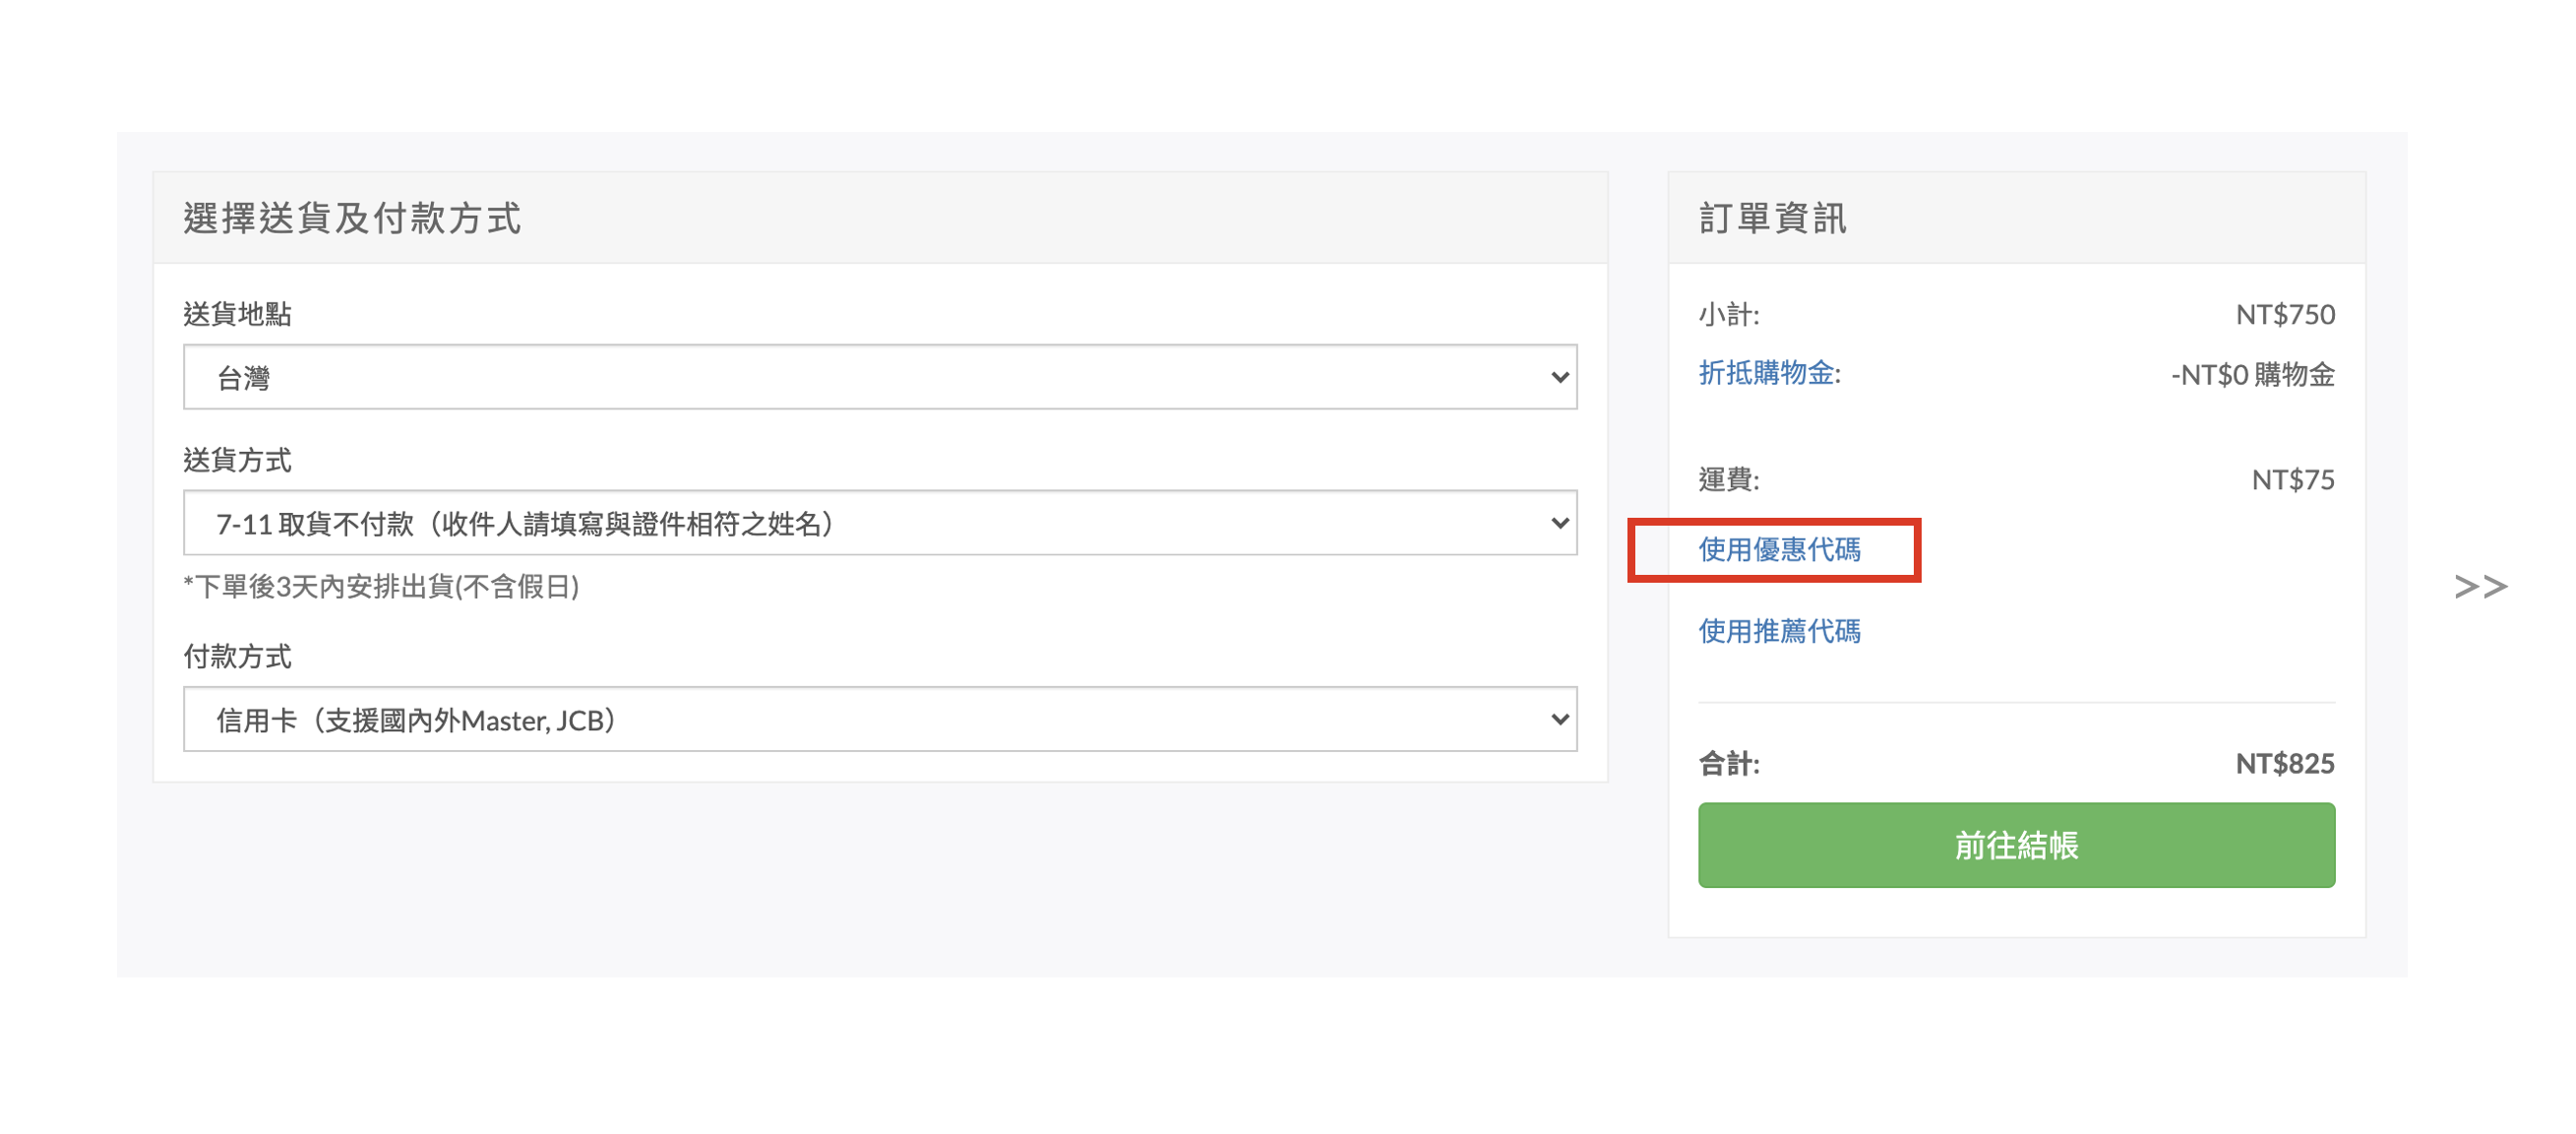Click the 訂單資訊 panel header
This screenshot has height=1134, width=2576.
(x=1772, y=218)
